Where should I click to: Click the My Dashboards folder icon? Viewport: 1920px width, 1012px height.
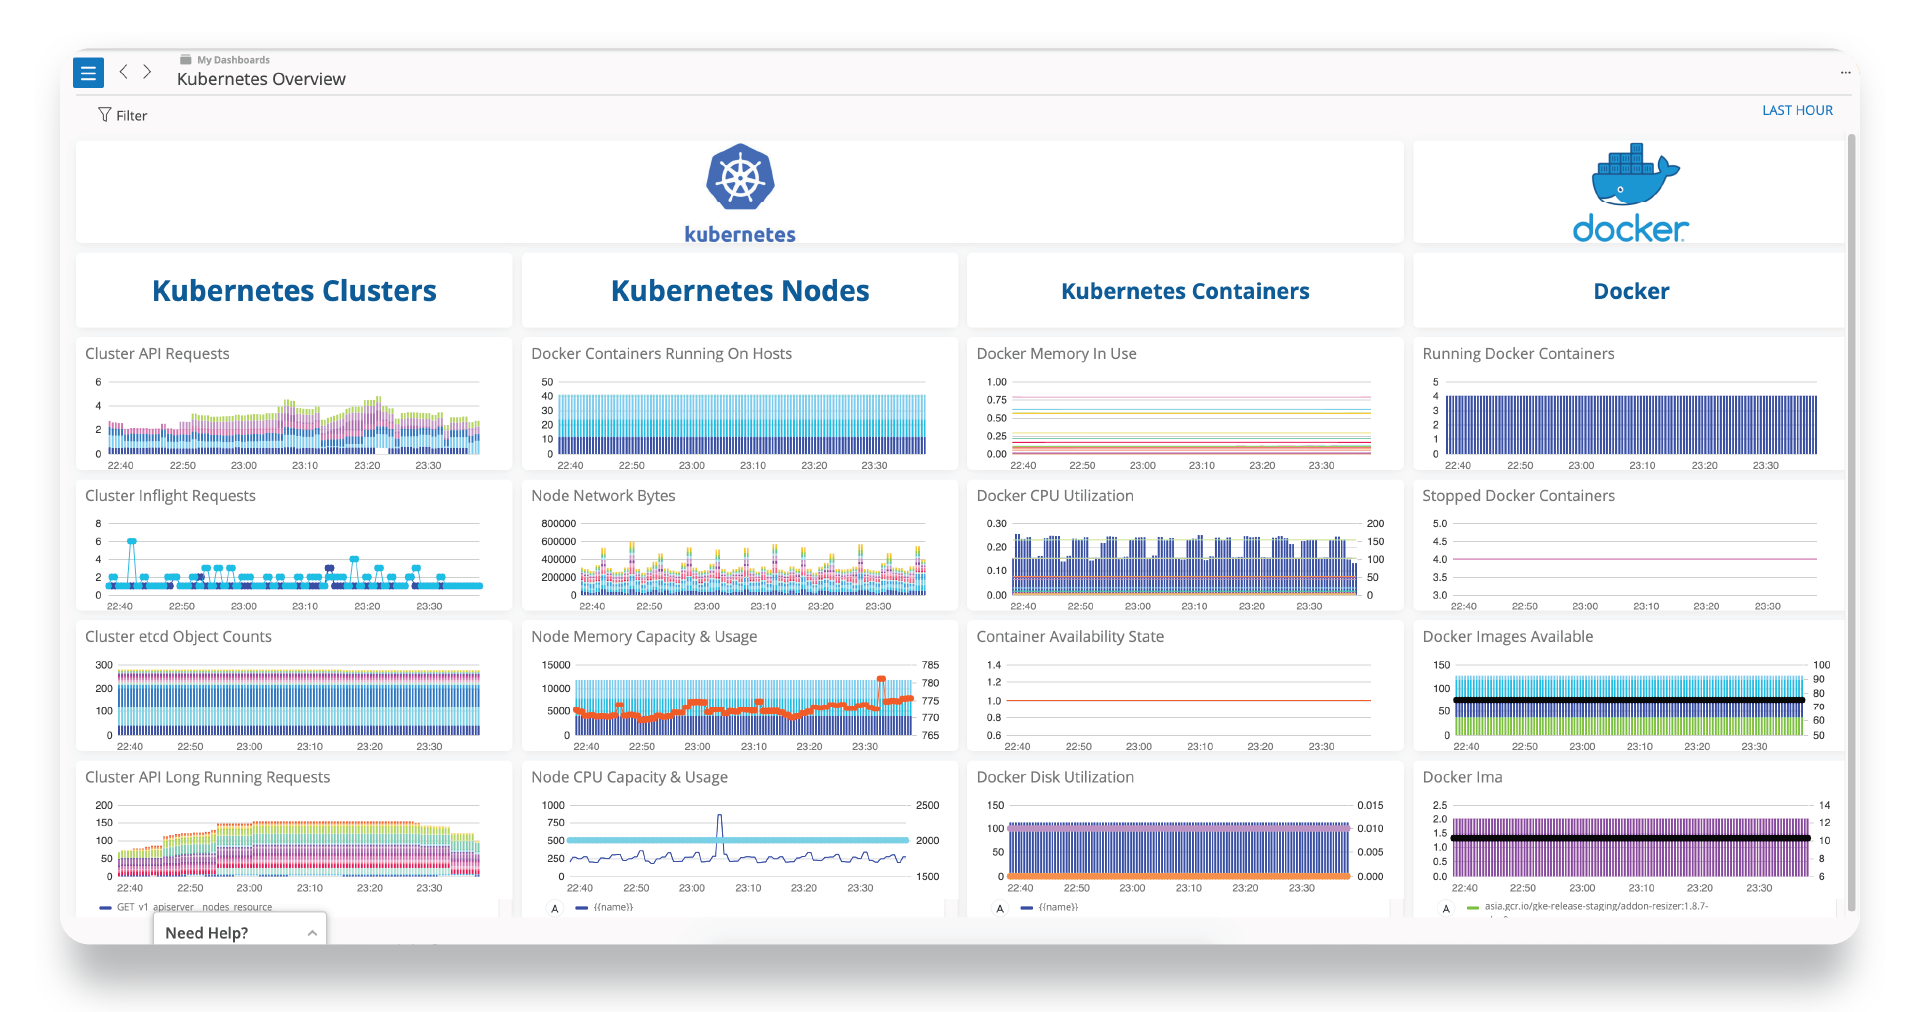click(185, 59)
